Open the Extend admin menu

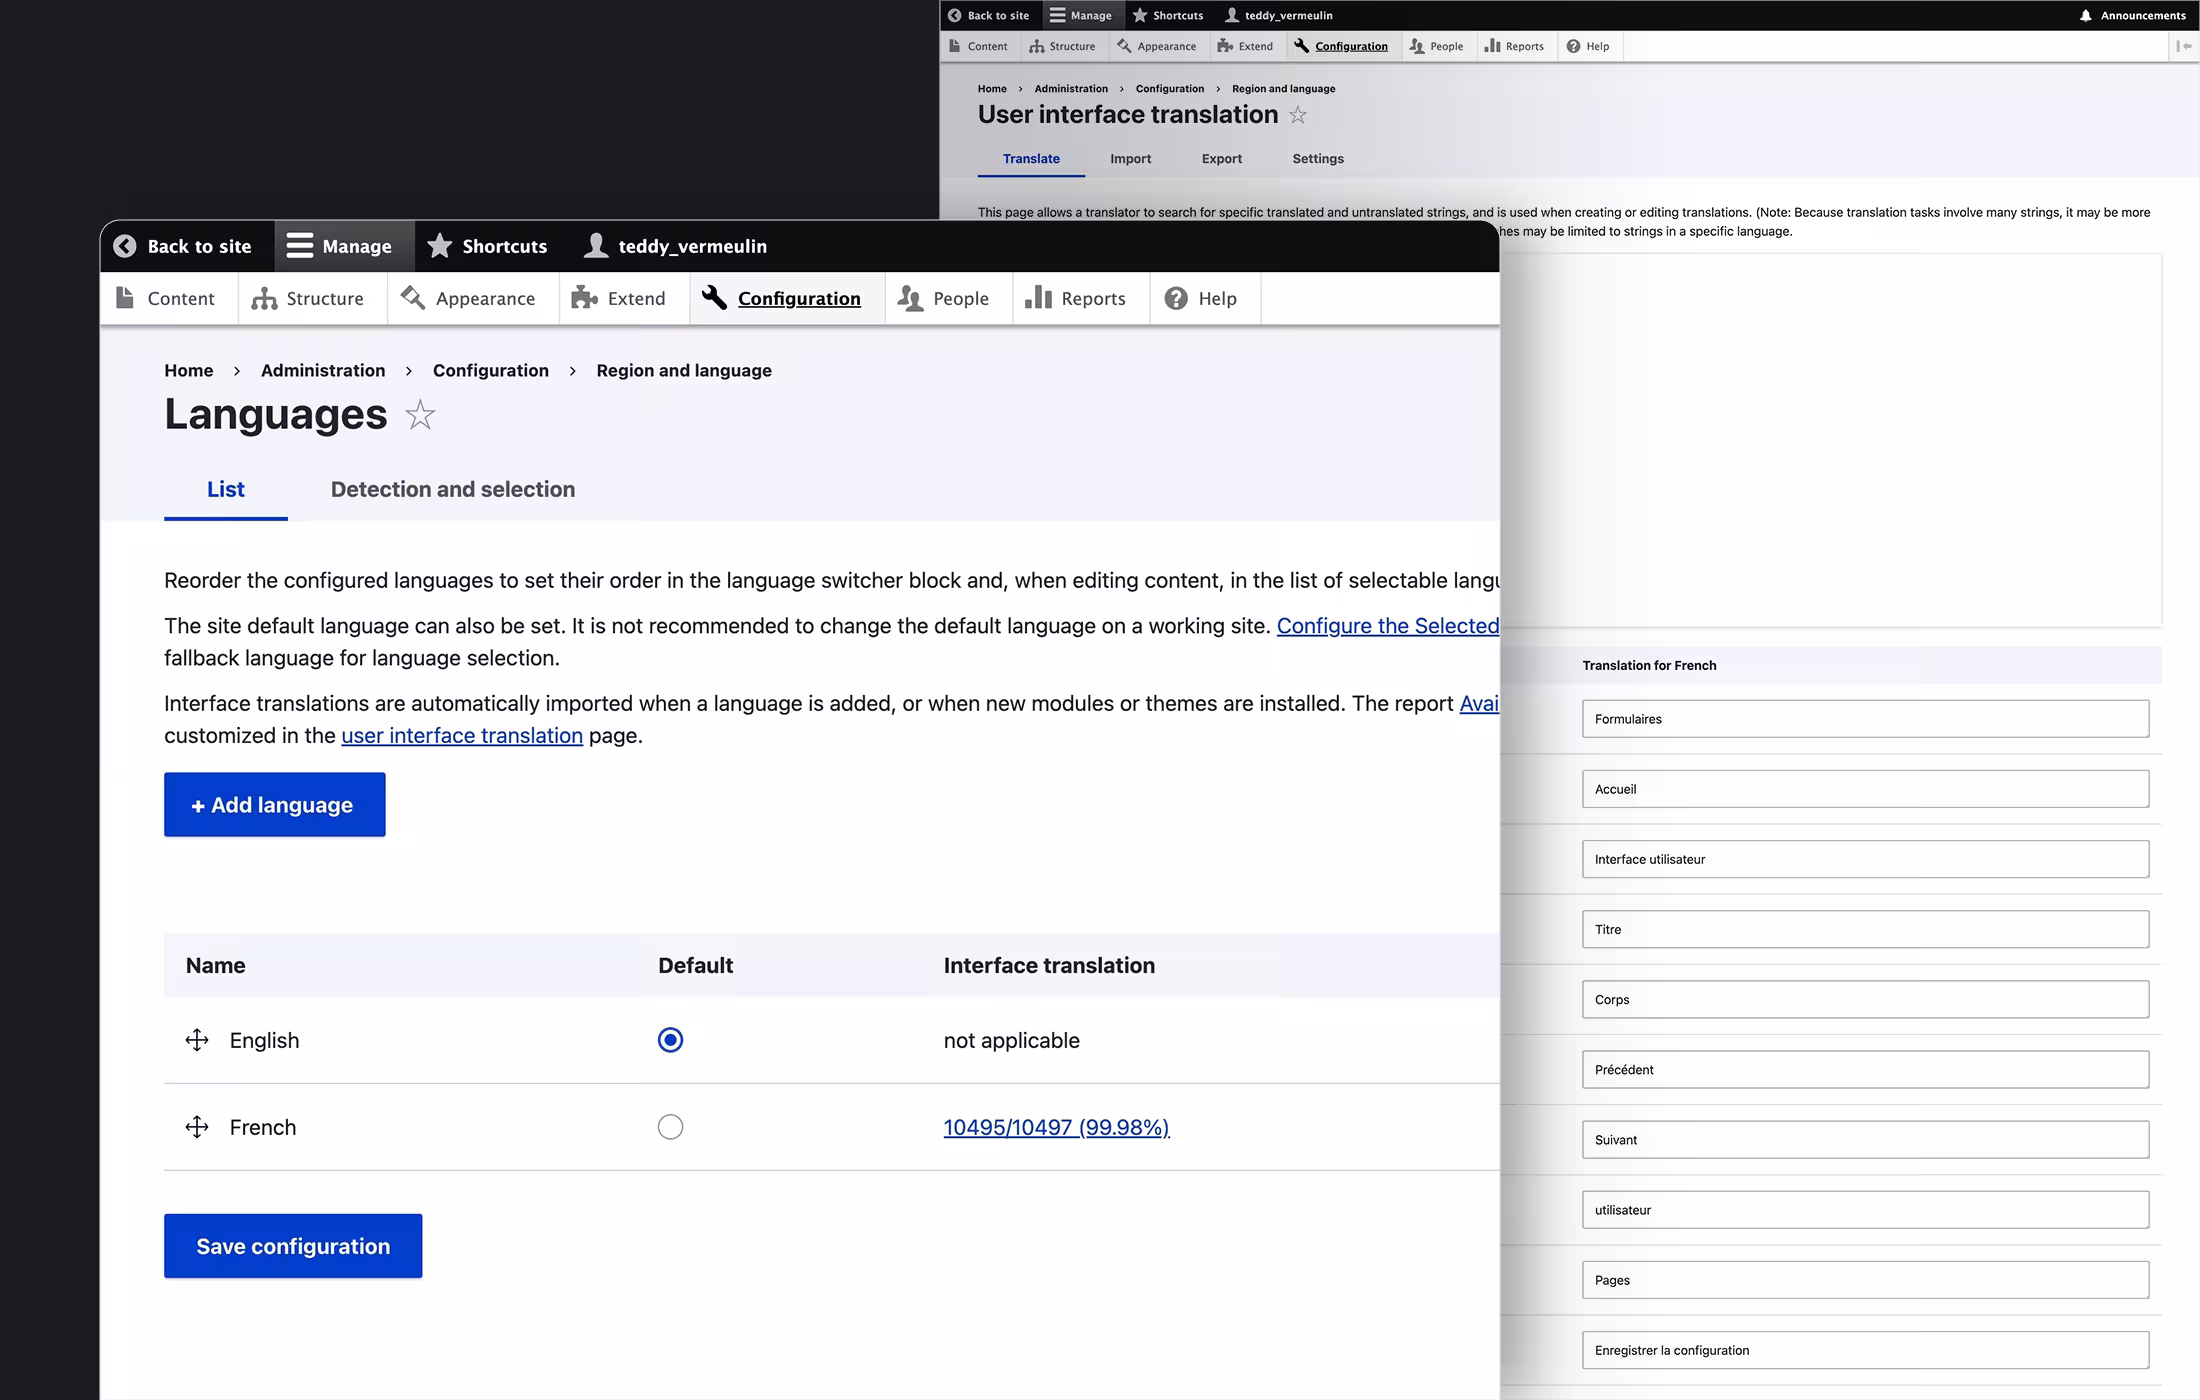click(618, 298)
